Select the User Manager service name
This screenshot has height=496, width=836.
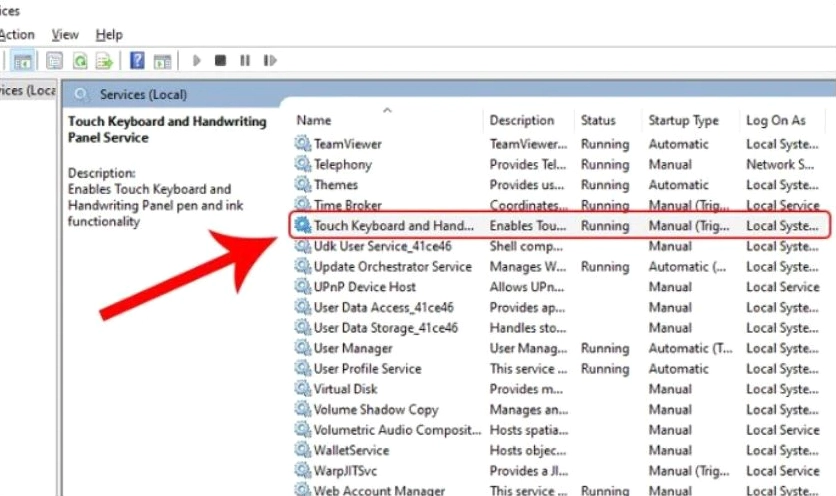click(353, 348)
